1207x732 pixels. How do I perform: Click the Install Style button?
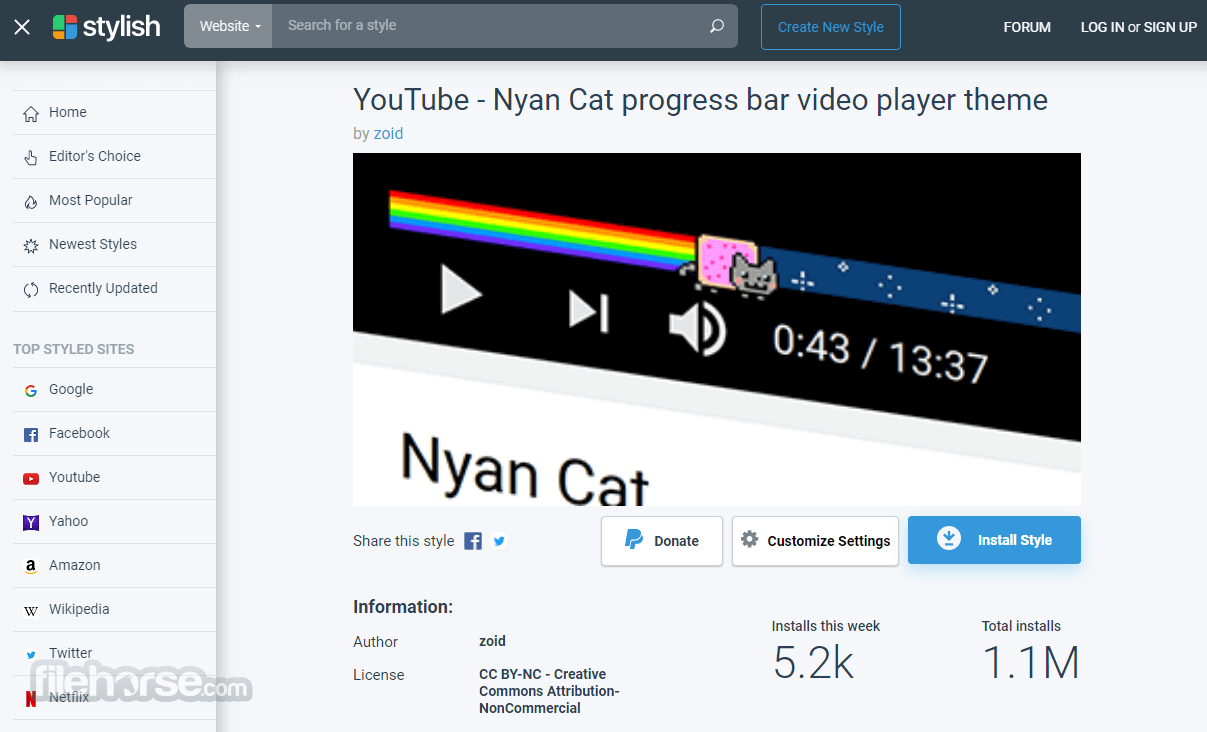(994, 540)
